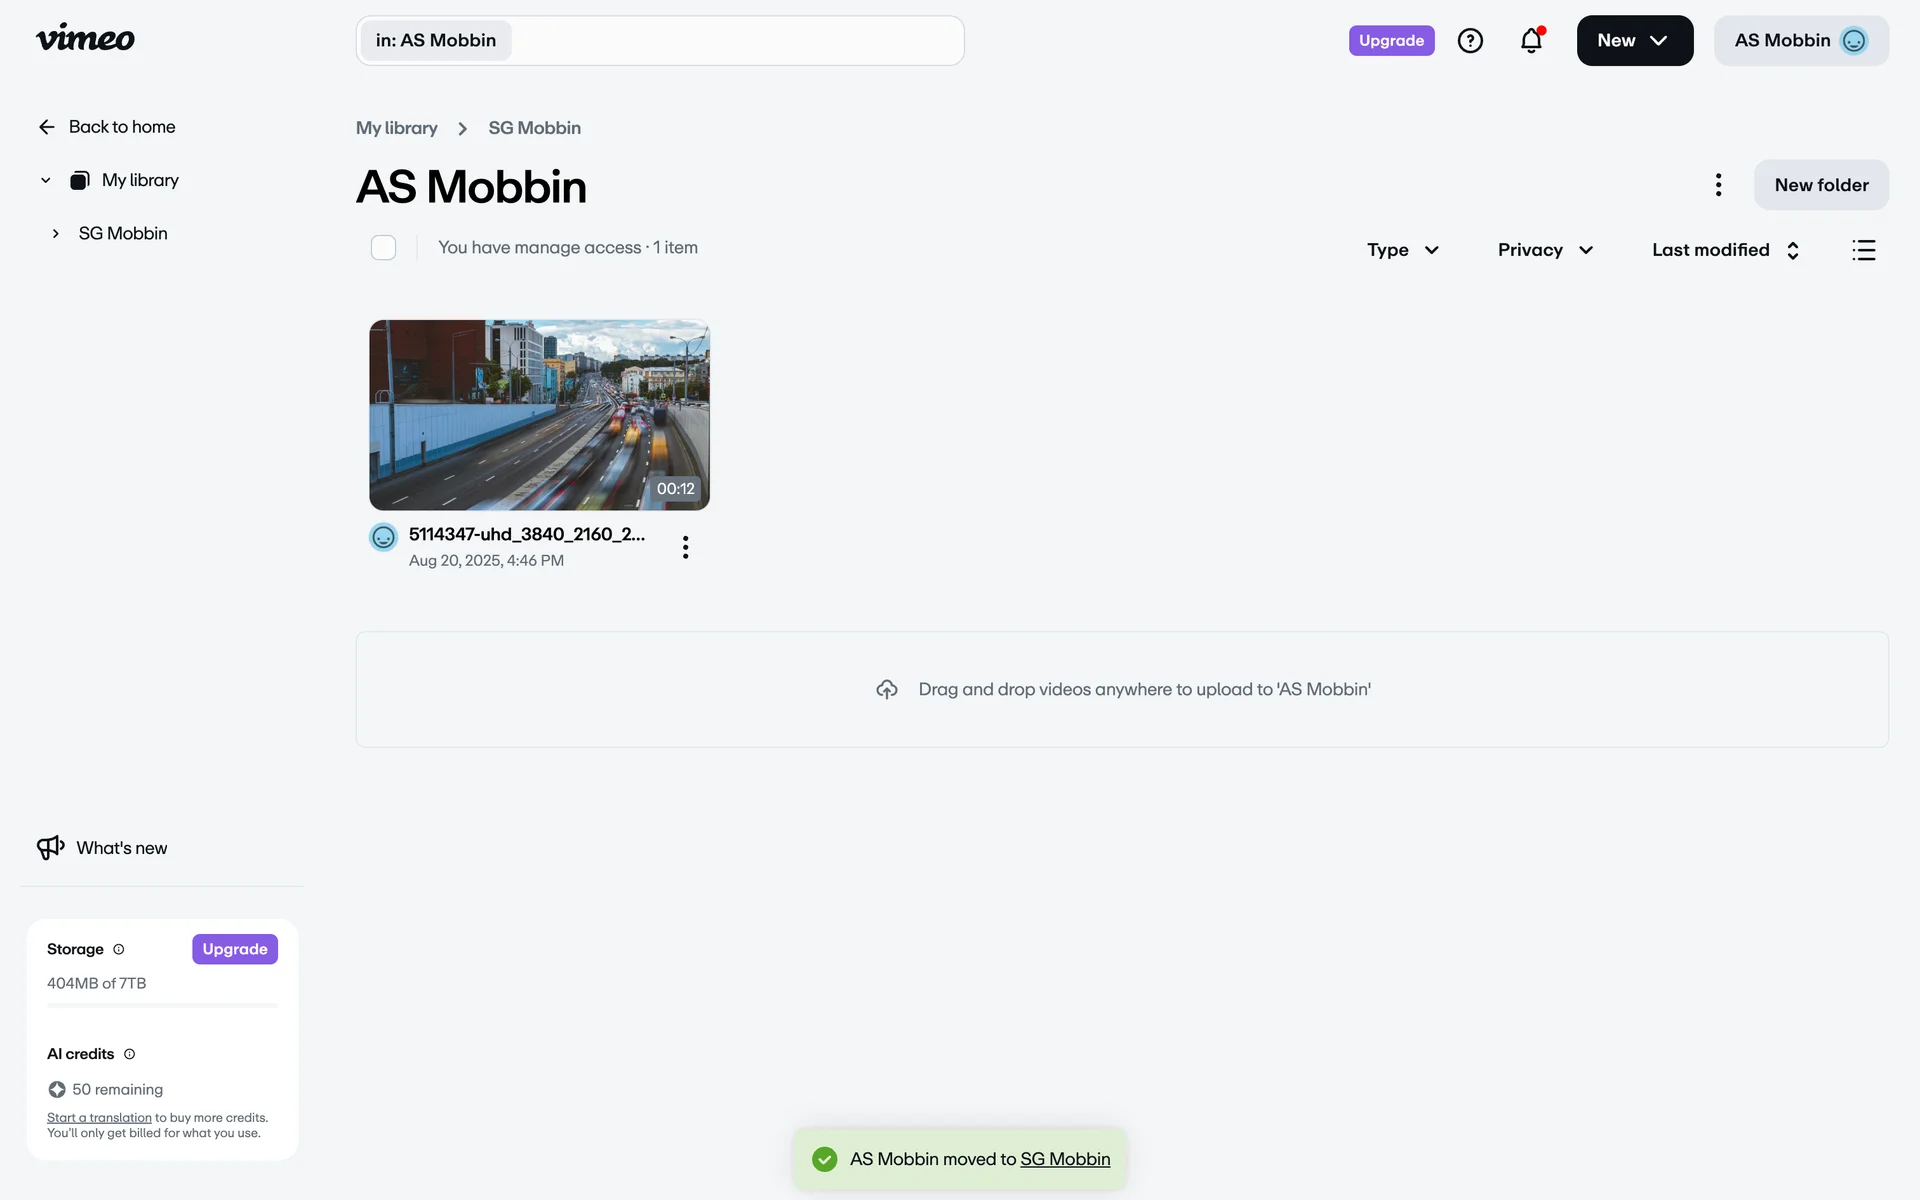
Task: Click the Vimeo logo
Action: pos(85,39)
